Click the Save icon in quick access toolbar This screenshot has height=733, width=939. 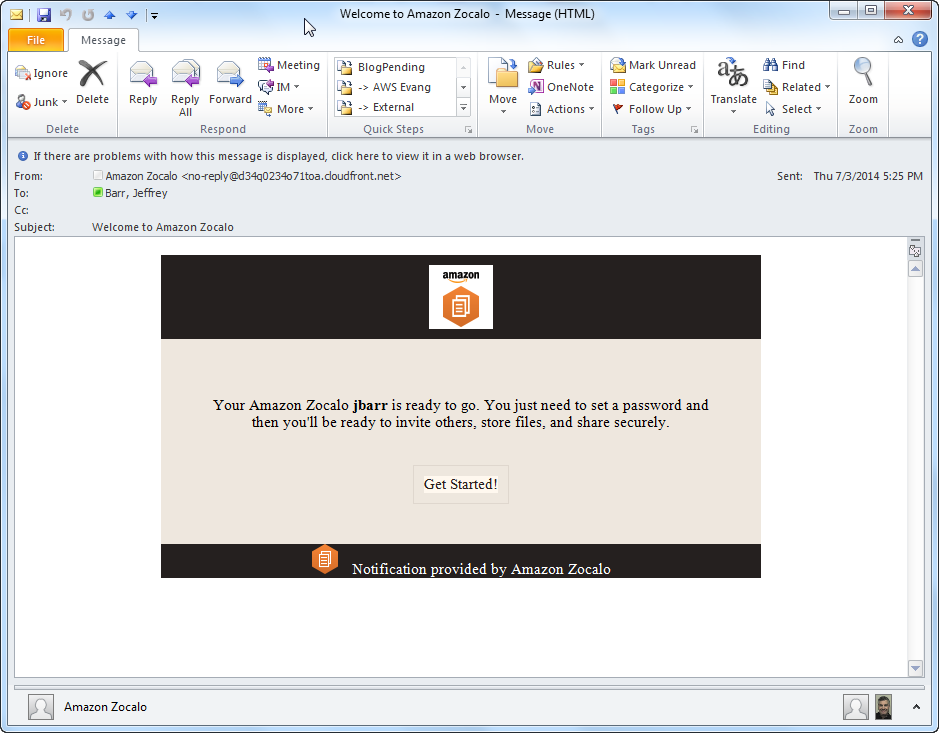[x=43, y=15]
